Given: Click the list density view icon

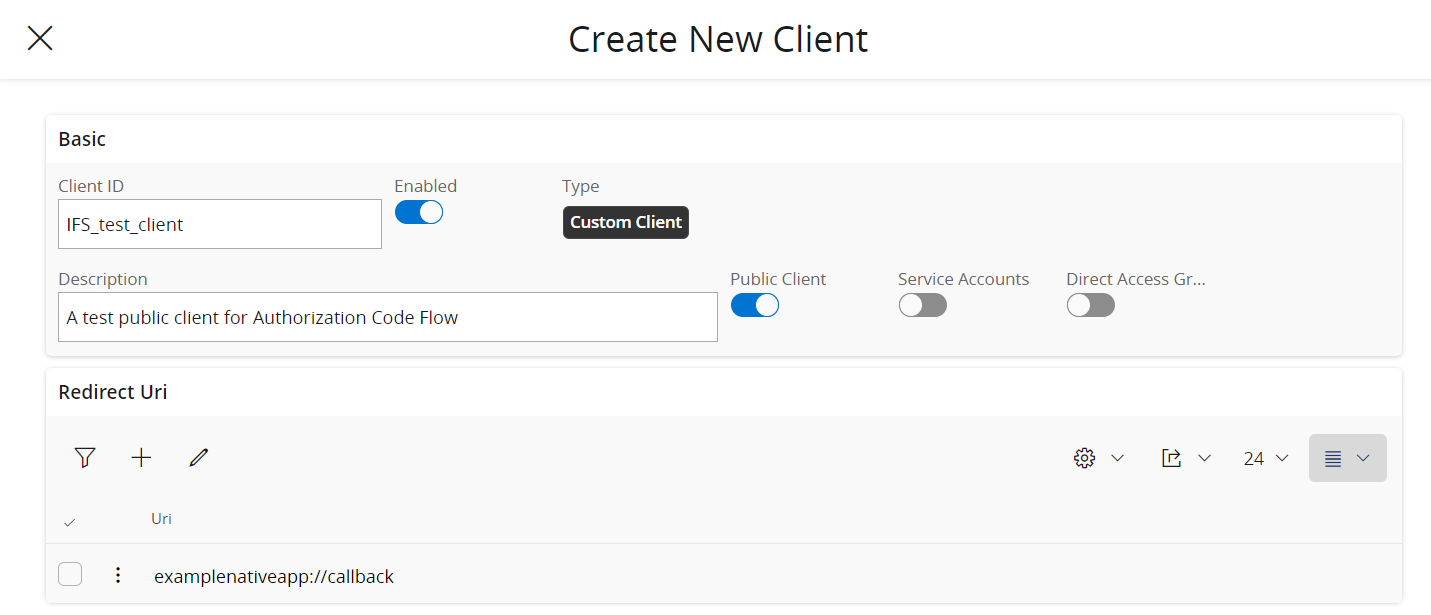Looking at the screenshot, I should pyautogui.click(x=1333, y=458).
